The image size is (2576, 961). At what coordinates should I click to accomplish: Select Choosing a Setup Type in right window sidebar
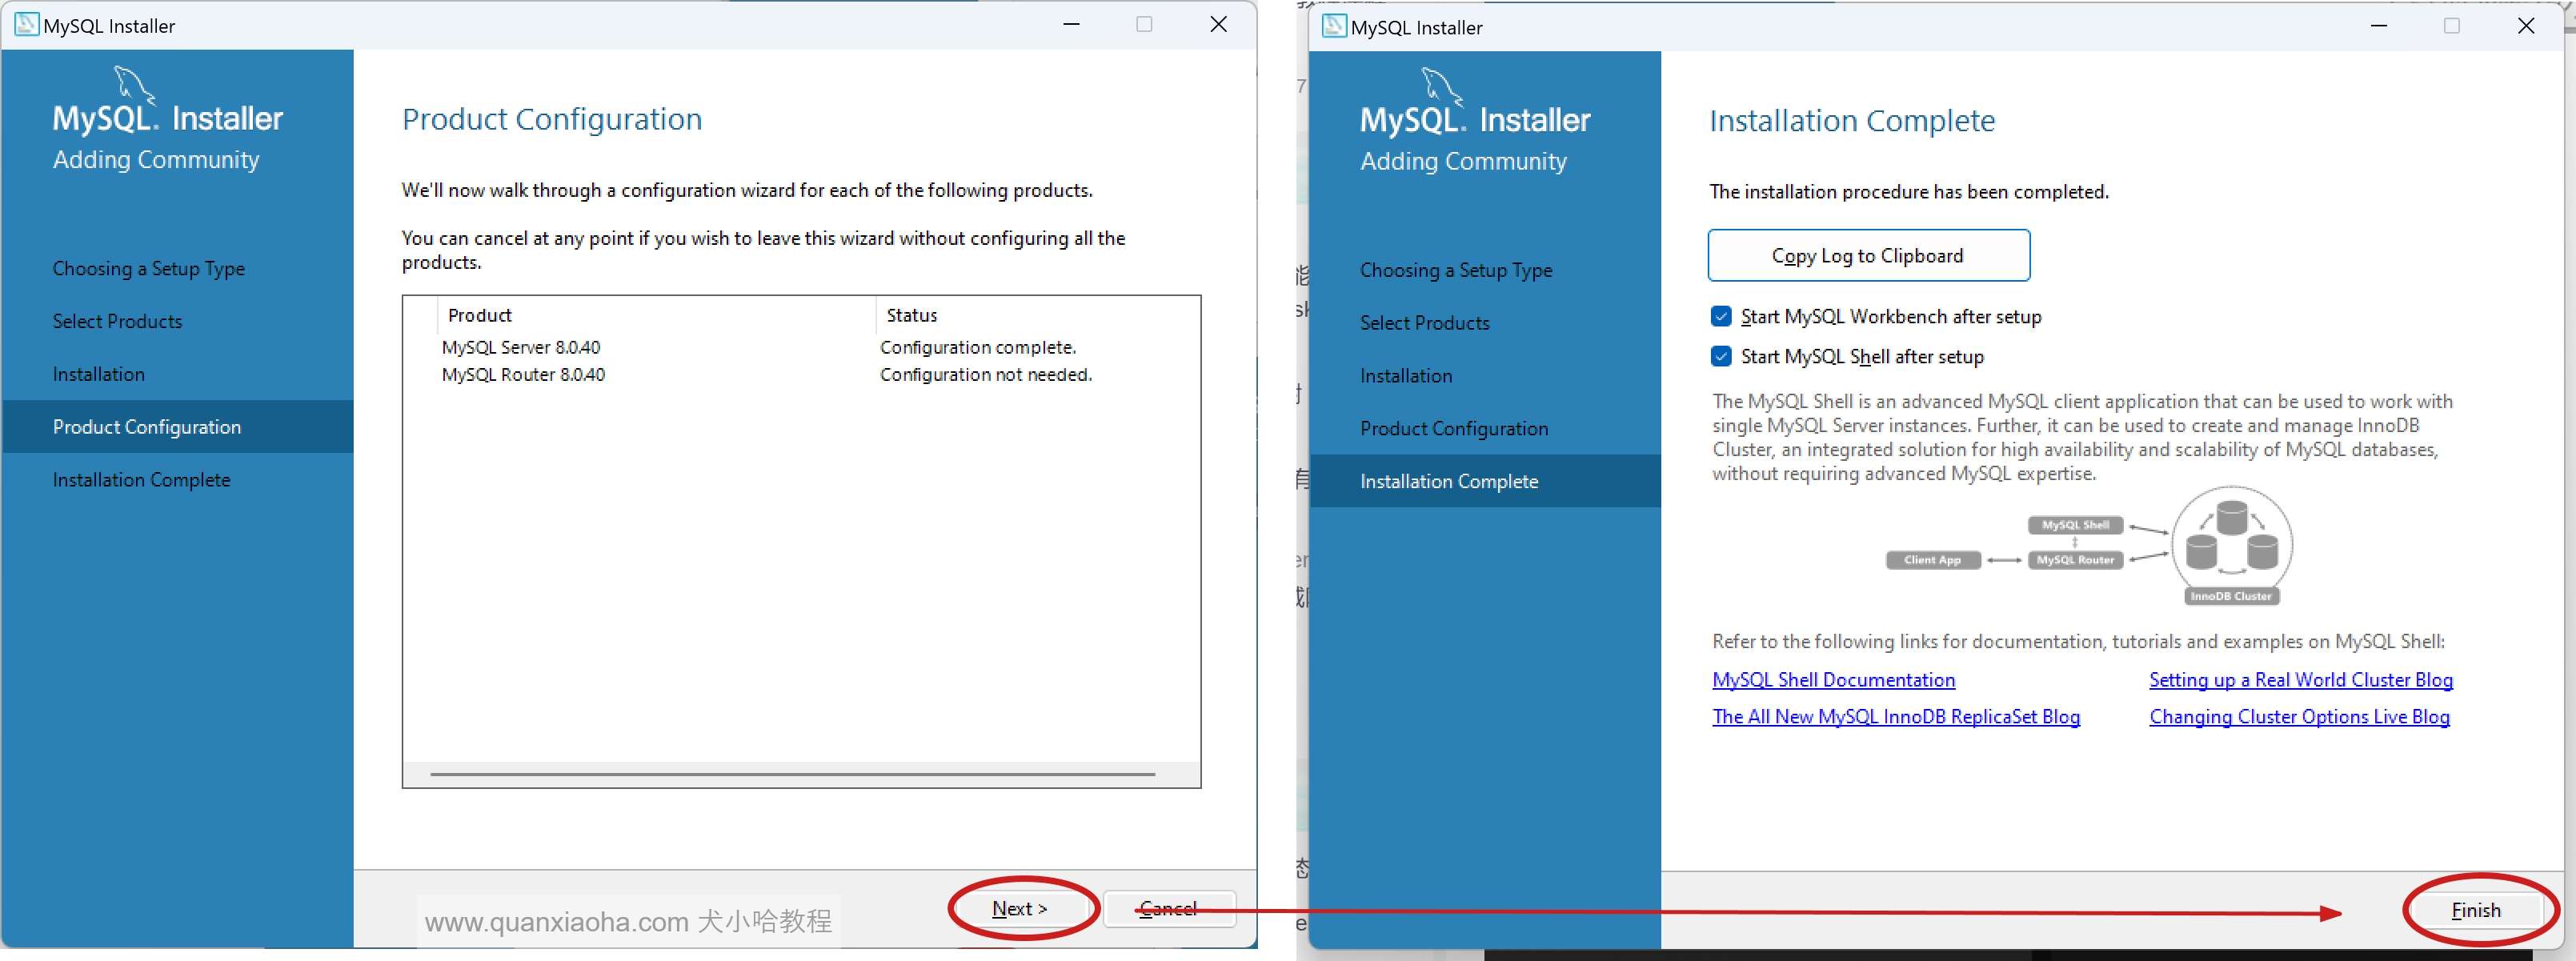(1456, 271)
